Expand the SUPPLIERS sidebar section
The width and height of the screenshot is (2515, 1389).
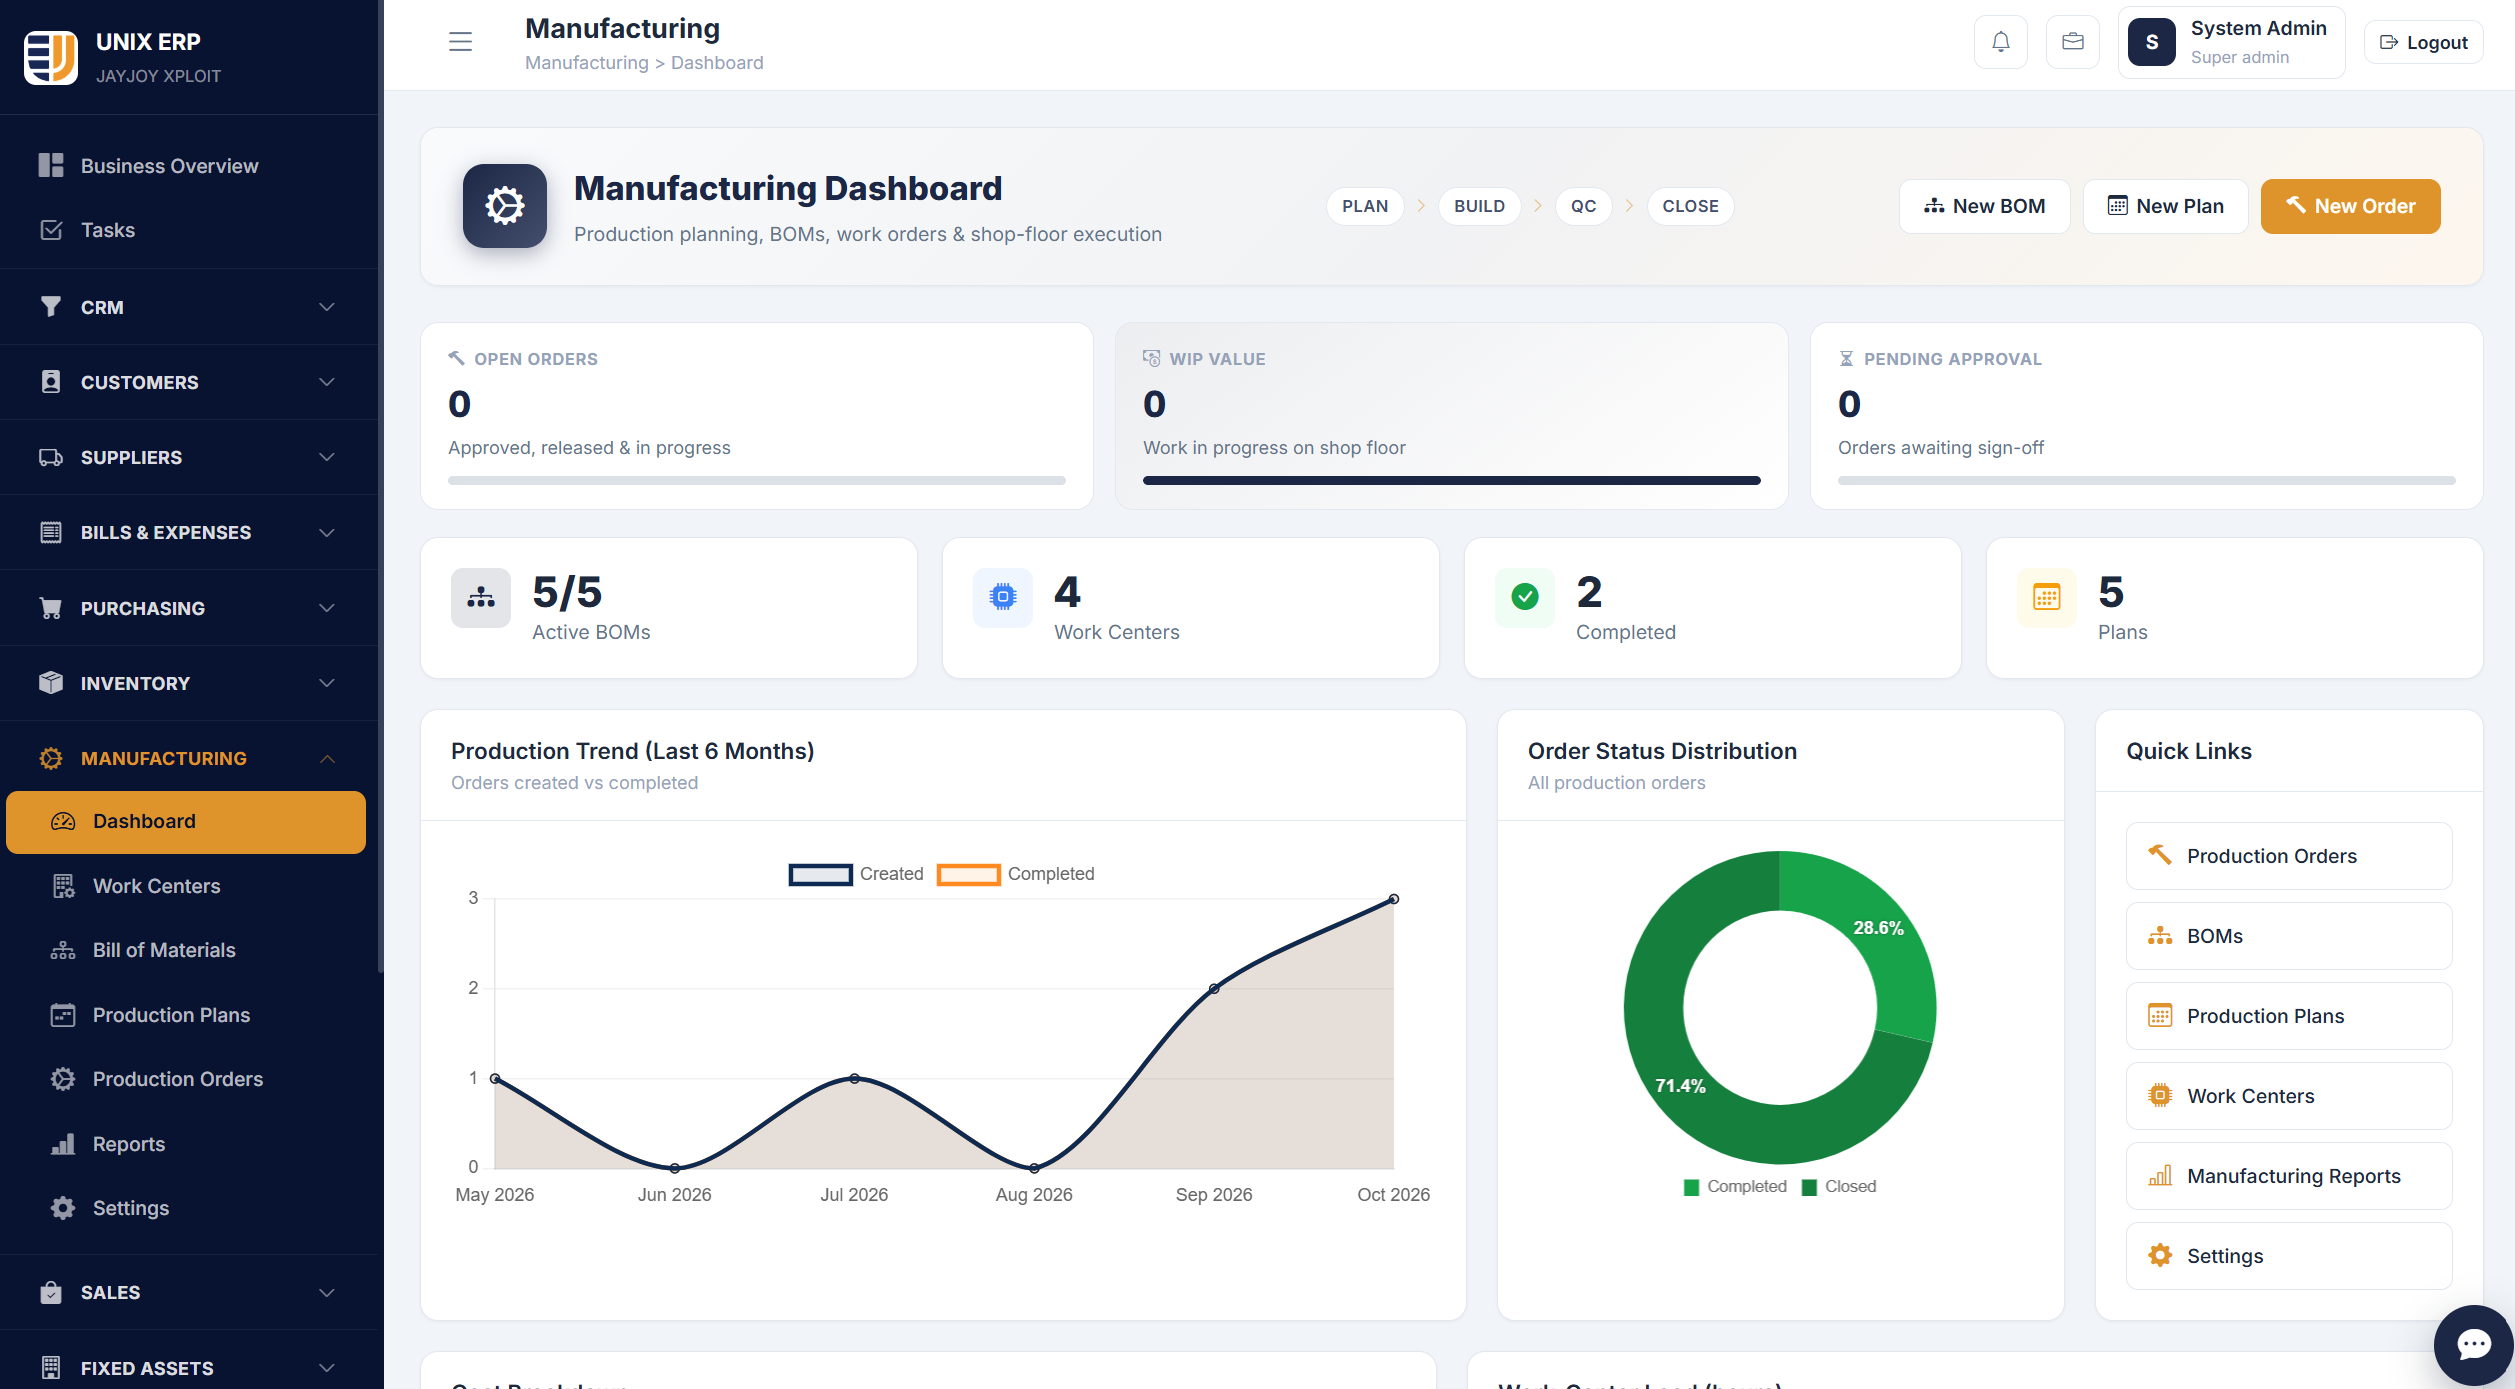(189, 457)
